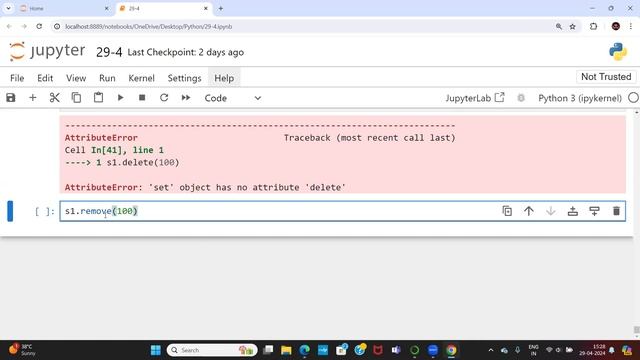Image resolution: width=640 pixels, height=360 pixels.
Task: Open the Kernel menu
Action: (141, 78)
